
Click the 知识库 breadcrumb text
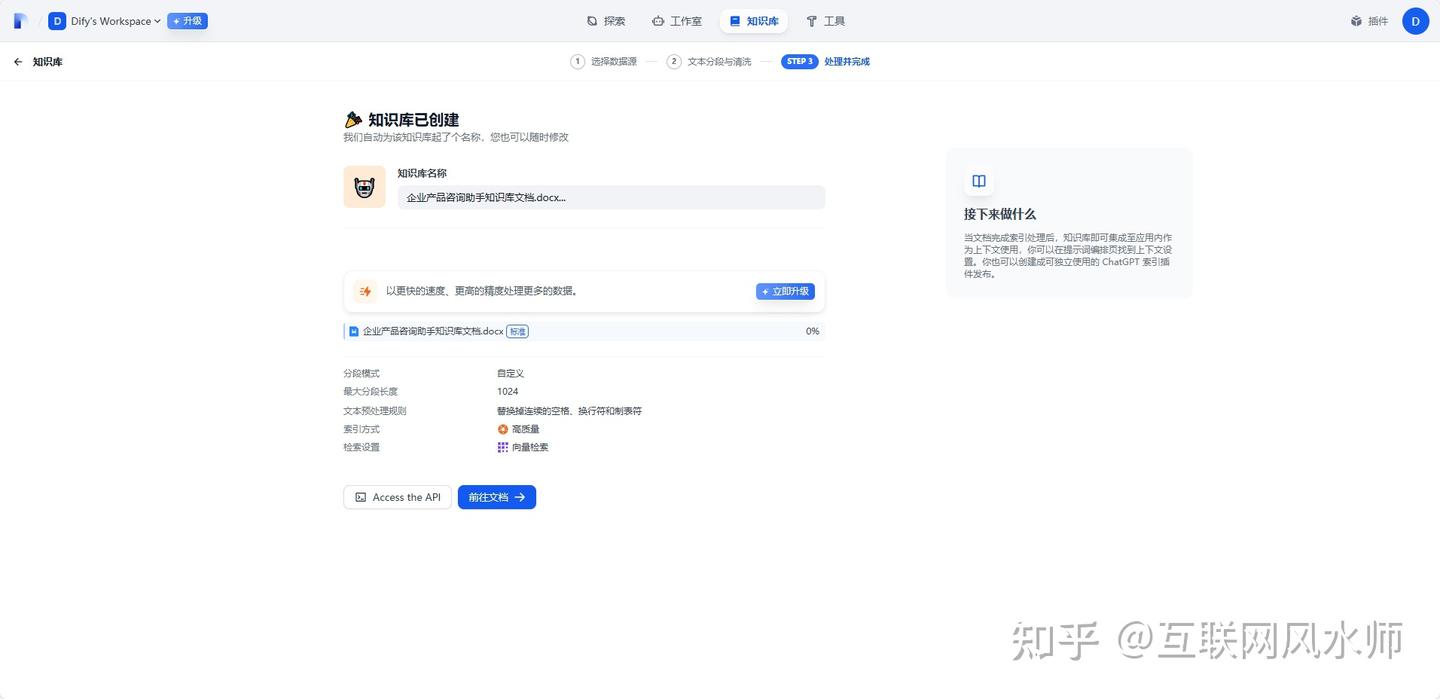pos(48,62)
